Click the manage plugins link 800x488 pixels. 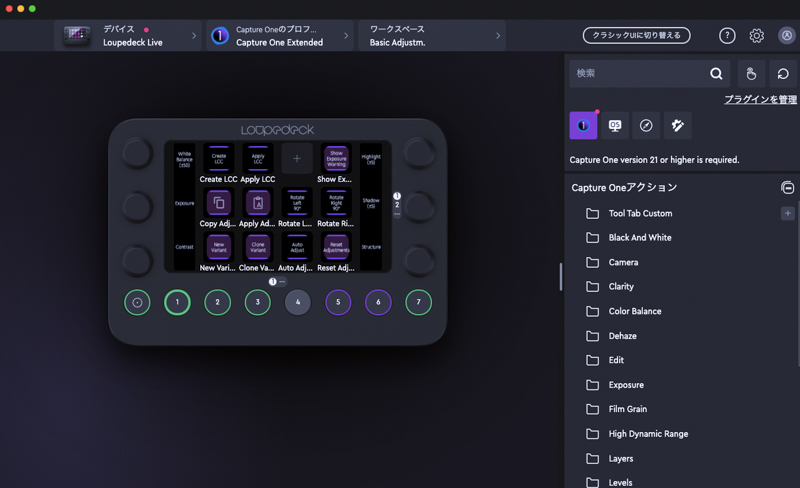point(760,99)
